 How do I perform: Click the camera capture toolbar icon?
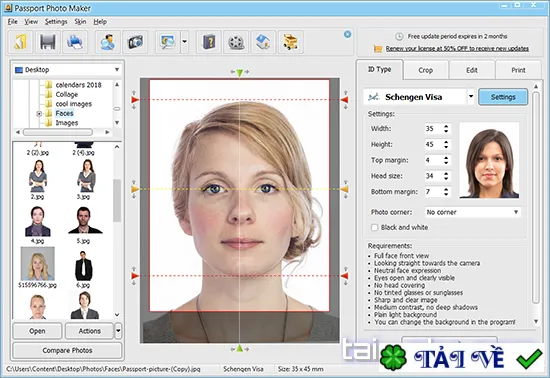click(x=135, y=42)
